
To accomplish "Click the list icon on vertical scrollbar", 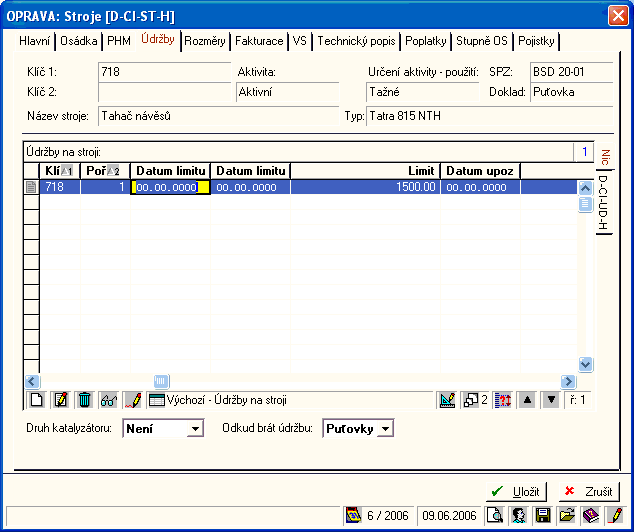I will (x=585, y=204).
